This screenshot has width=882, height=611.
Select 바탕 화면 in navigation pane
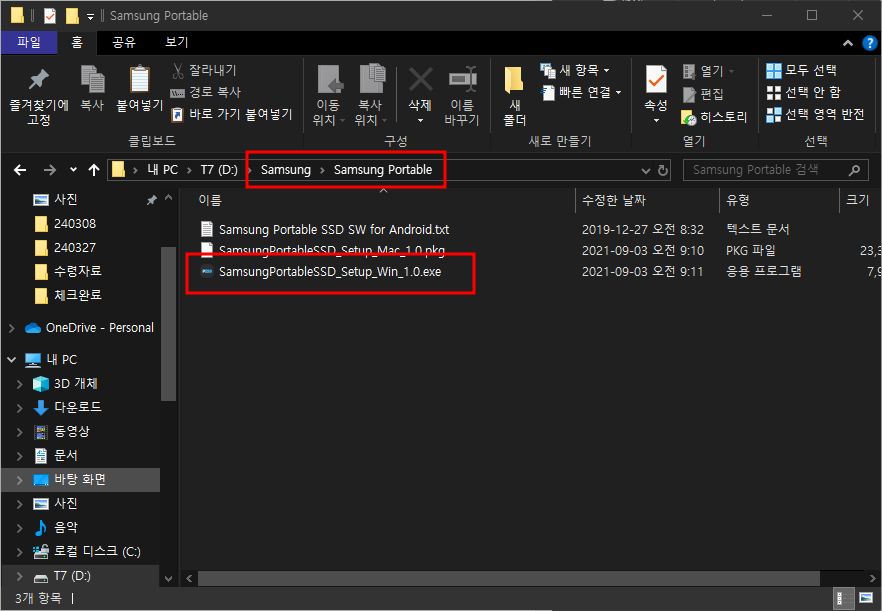click(x=79, y=479)
